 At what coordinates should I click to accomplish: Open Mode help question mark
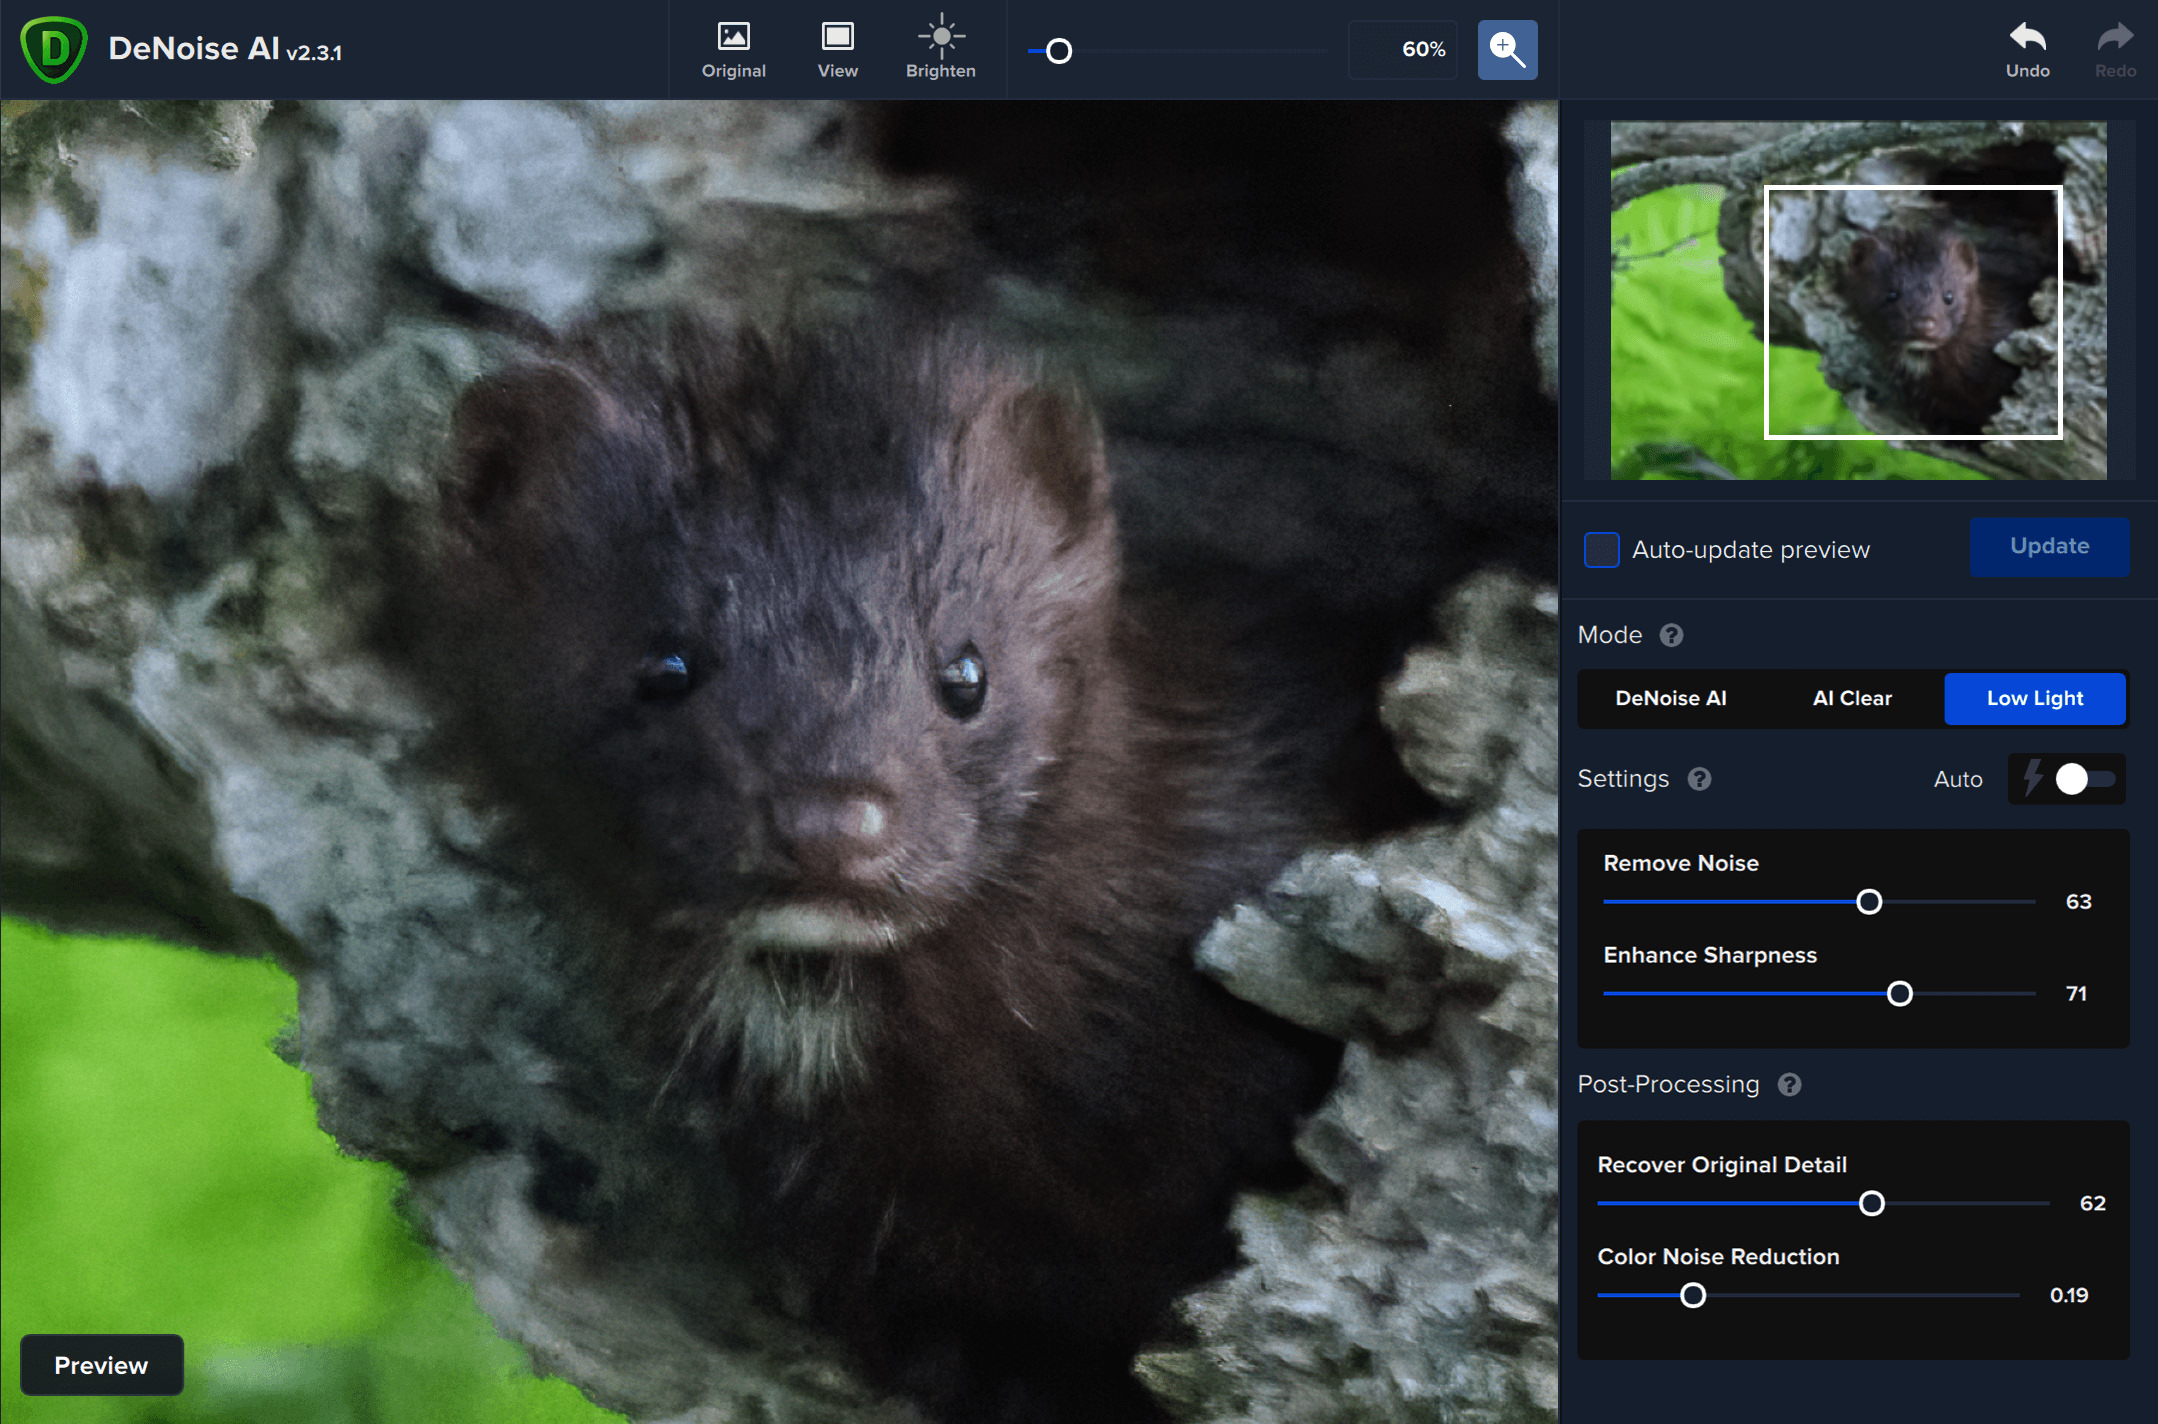click(x=1671, y=635)
